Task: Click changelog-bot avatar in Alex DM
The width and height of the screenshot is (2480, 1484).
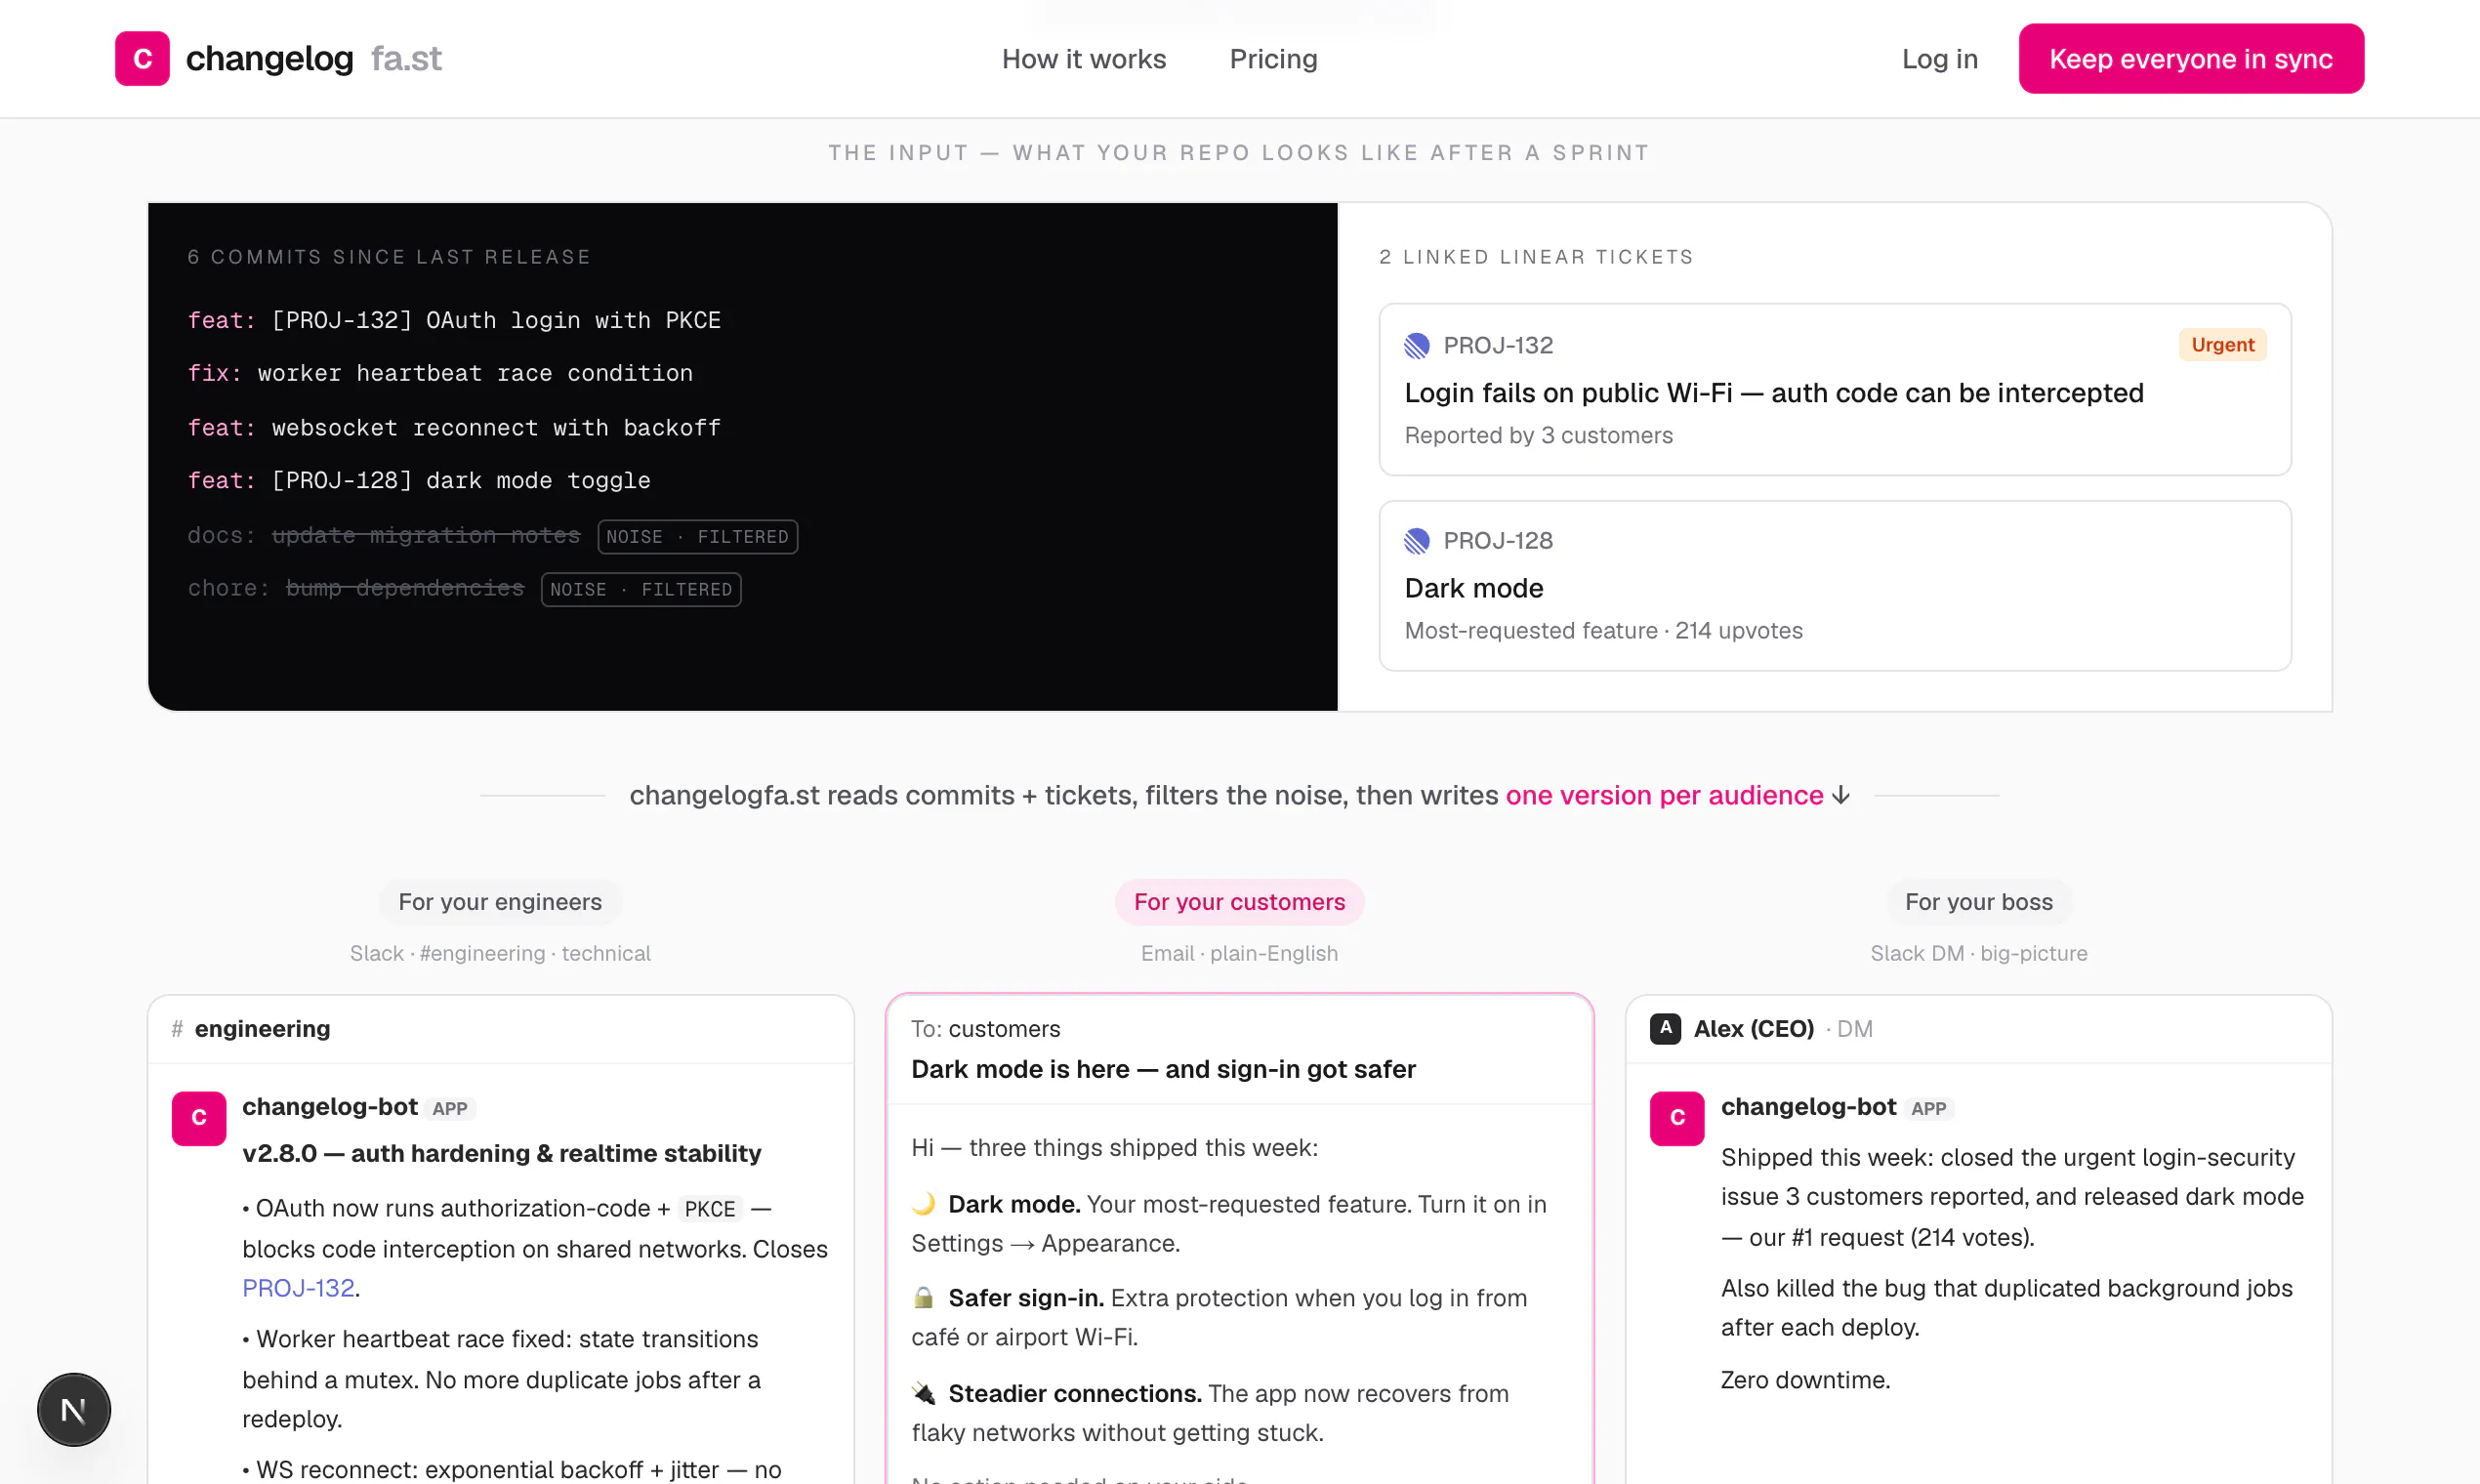Action: click(x=1677, y=1118)
